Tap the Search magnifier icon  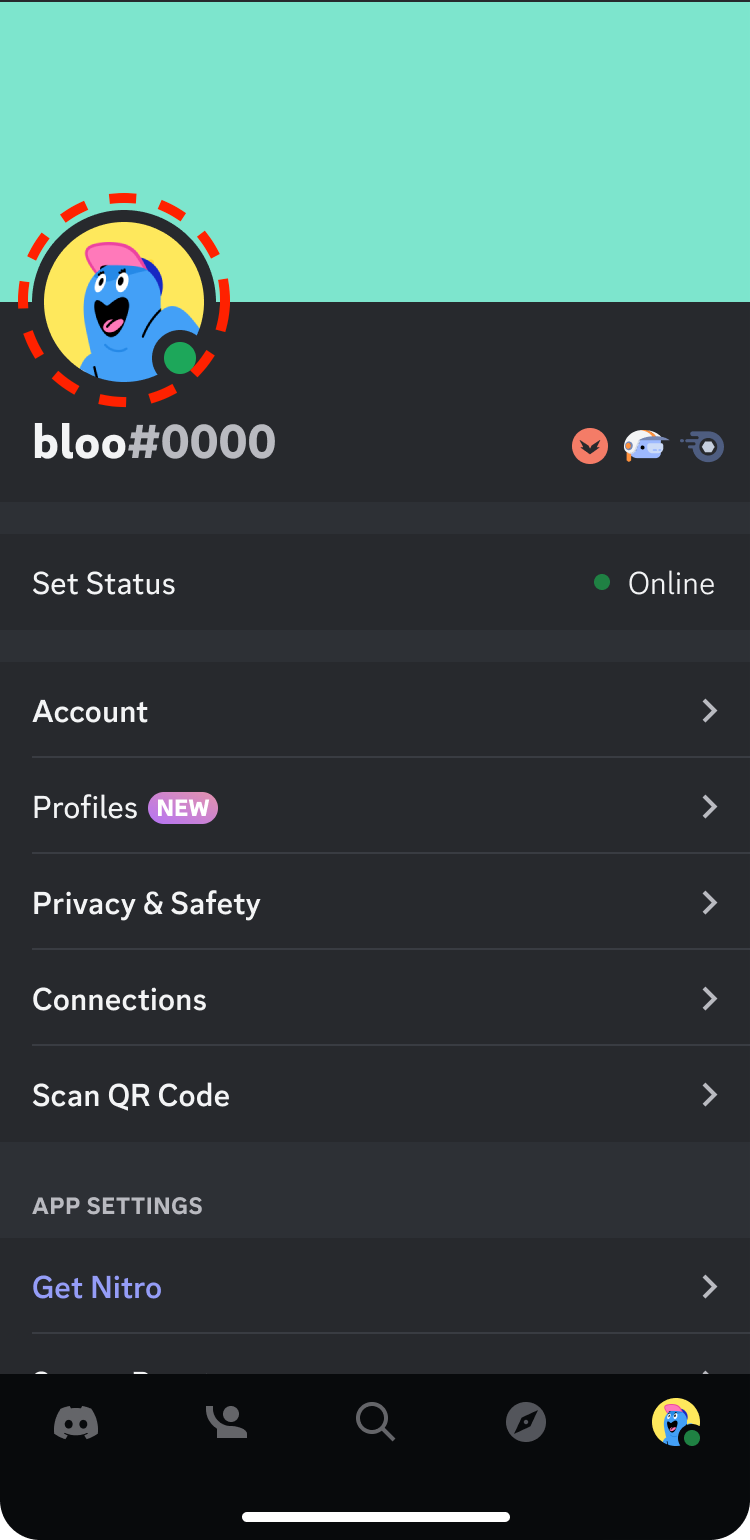point(376,1421)
